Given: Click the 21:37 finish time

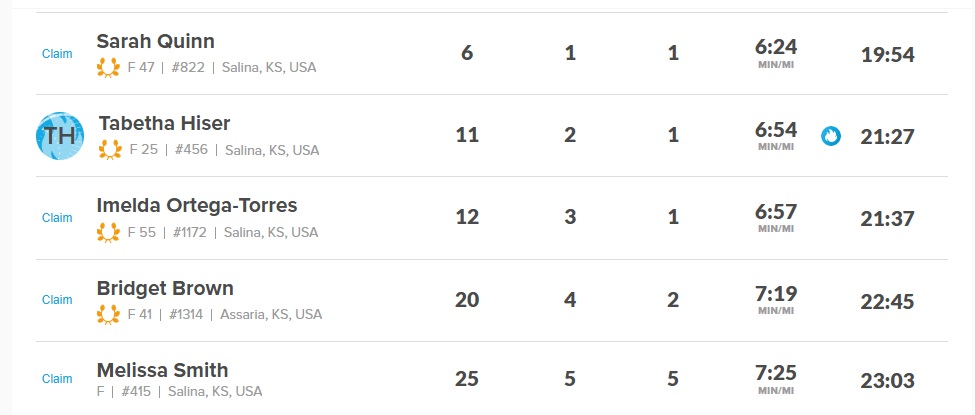Looking at the screenshot, I should 887,218.
